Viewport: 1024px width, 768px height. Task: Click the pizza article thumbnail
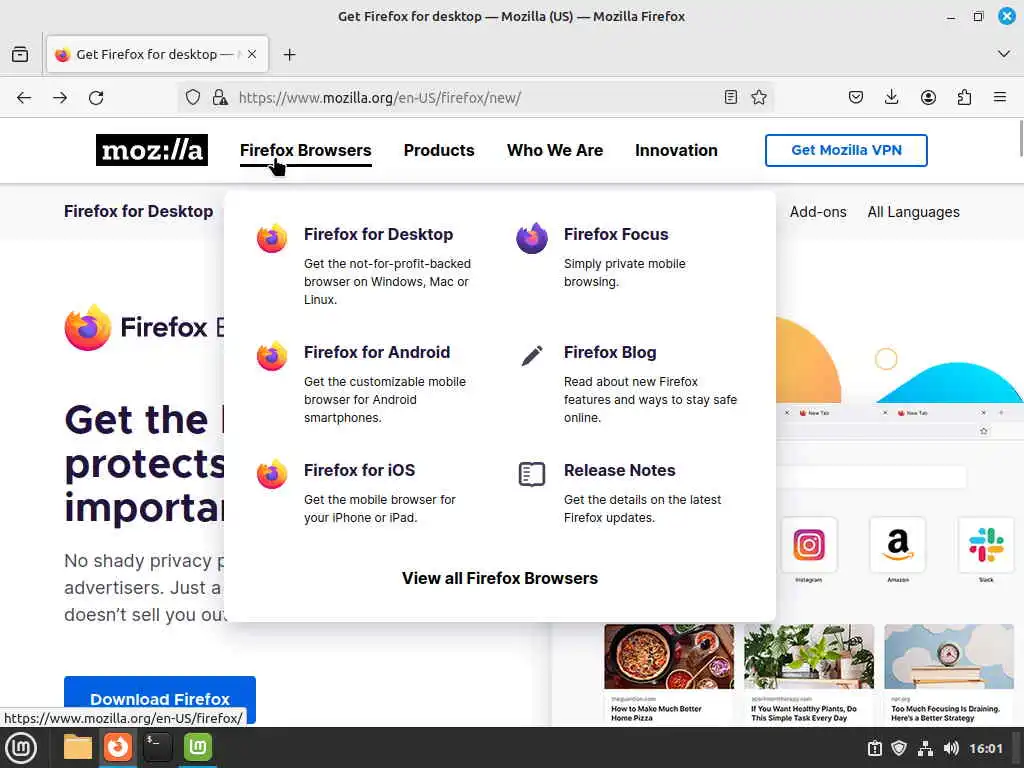[x=669, y=656]
